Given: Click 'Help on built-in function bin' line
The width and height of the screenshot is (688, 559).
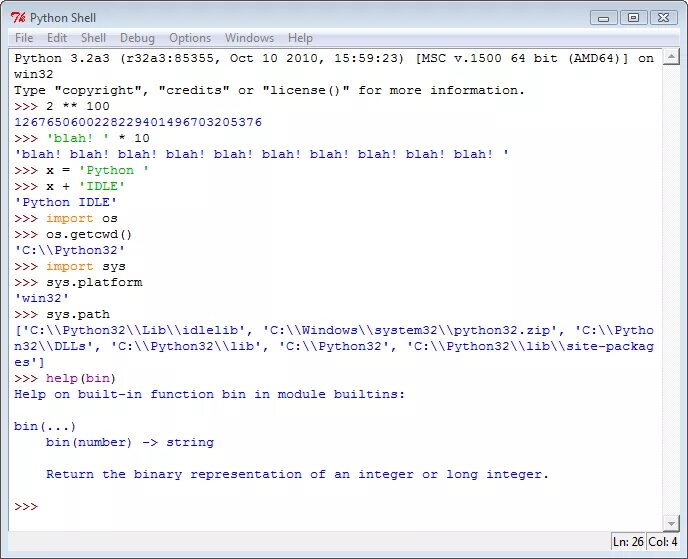Looking at the screenshot, I should (209, 394).
